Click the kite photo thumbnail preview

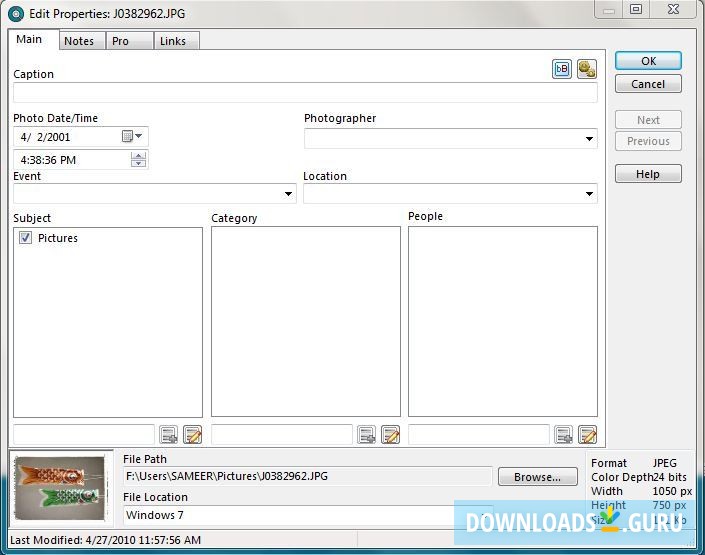pyautogui.click(x=61, y=488)
